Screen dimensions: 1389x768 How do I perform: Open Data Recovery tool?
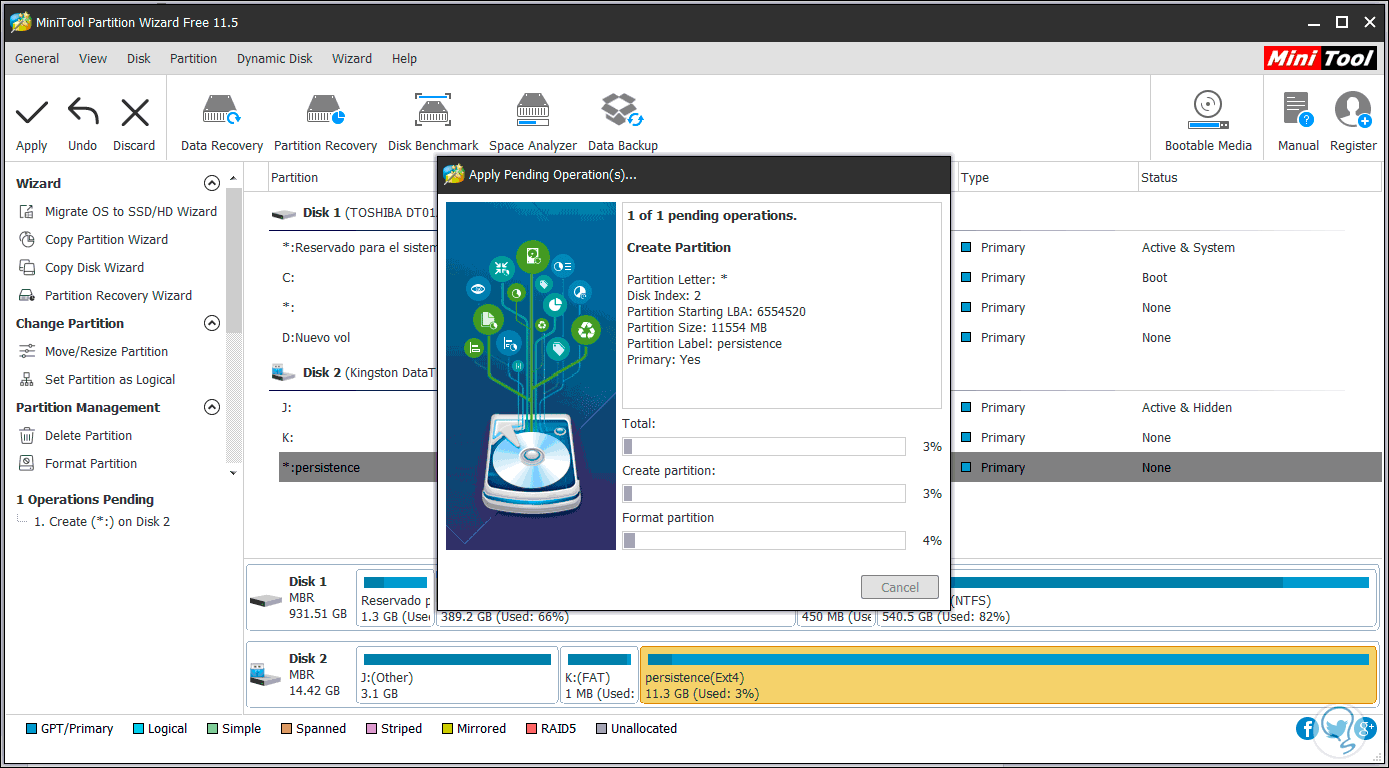click(221, 110)
